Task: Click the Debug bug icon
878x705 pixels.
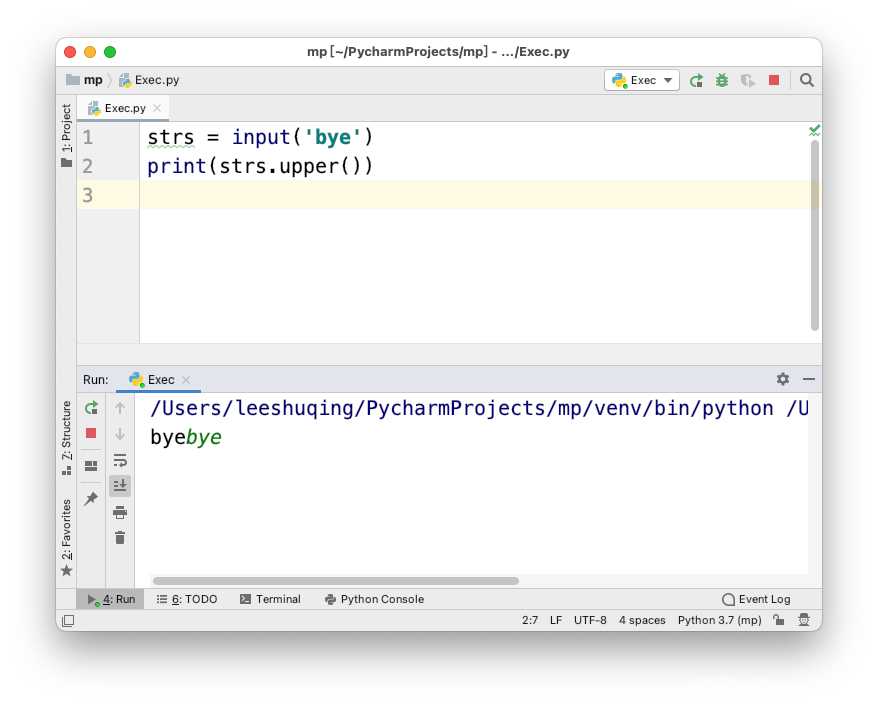Action: click(x=722, y=81)
